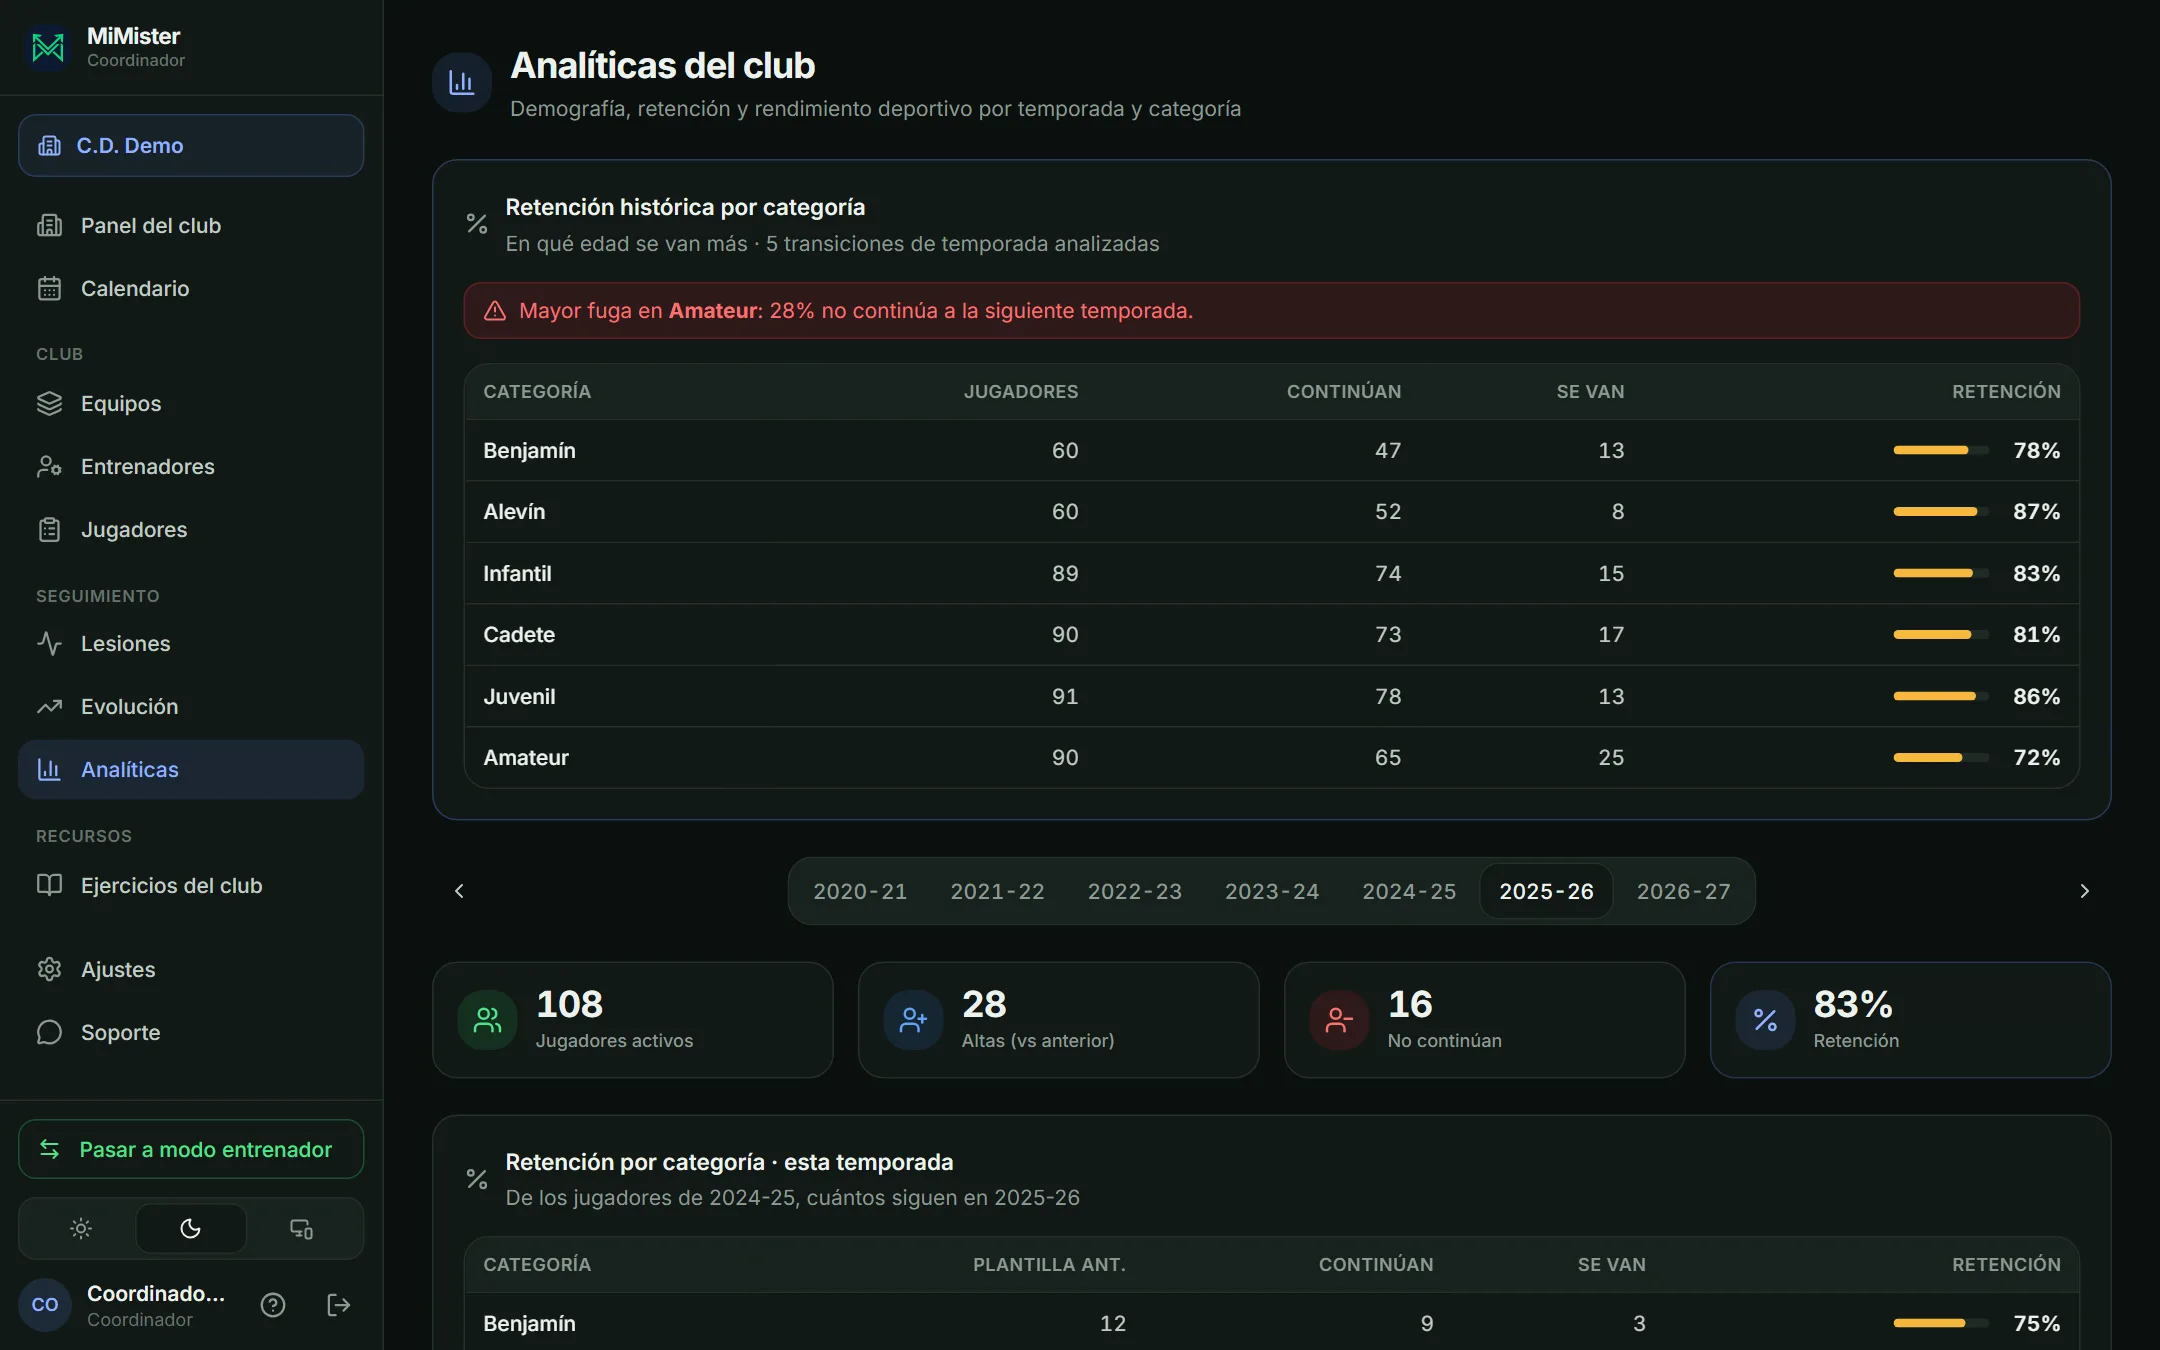Select dark theme moon toggle
The image size is (2160, 1350).
(x=191, y=1228)
